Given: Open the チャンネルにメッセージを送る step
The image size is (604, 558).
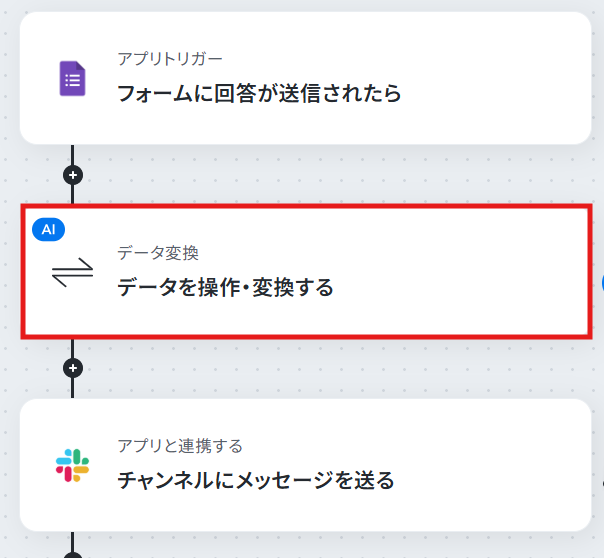Looking at the screenshot, I should [x=256, y=481].
